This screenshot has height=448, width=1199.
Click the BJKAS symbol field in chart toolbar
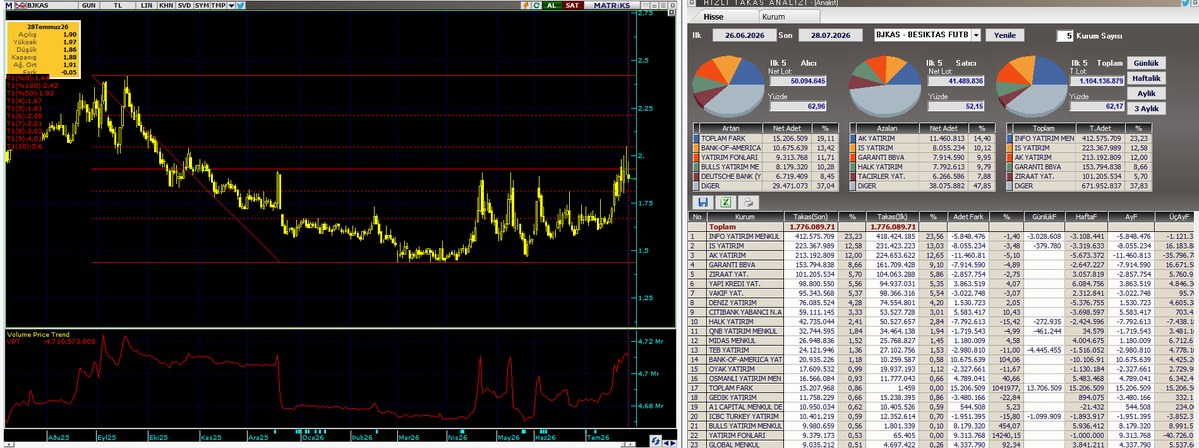click(x=50, y=5)
